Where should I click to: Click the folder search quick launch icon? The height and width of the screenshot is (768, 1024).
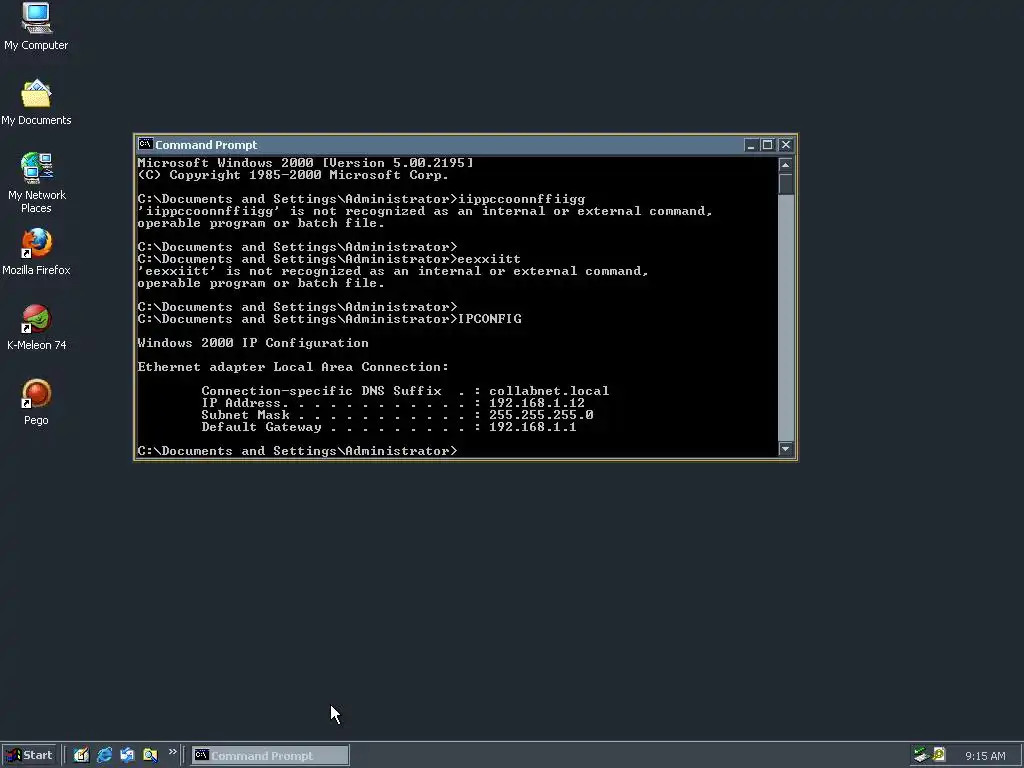point(150,755)
